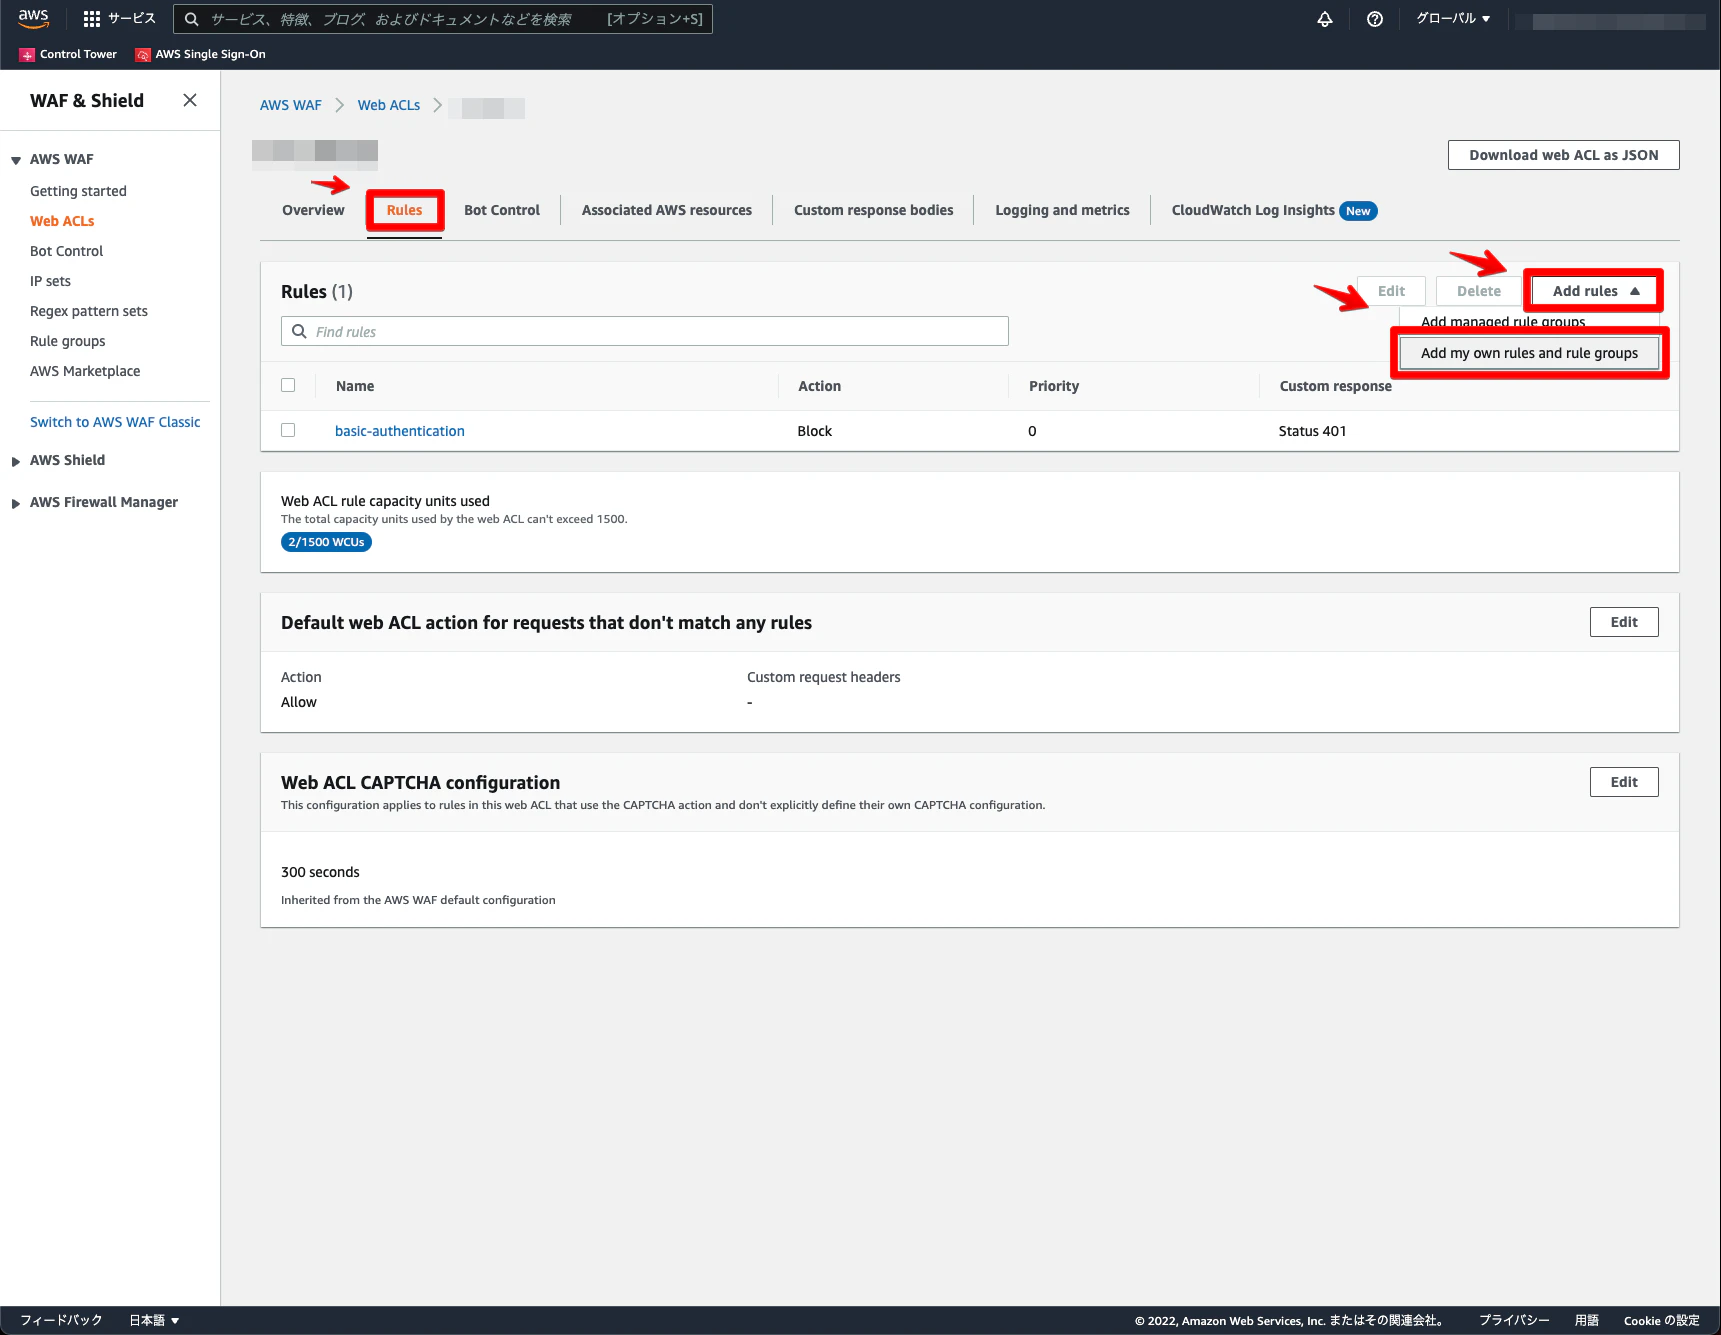Check the basic-authentication rule checkbox
This screenshot has height=1335, width=1721.
point(288,430)
